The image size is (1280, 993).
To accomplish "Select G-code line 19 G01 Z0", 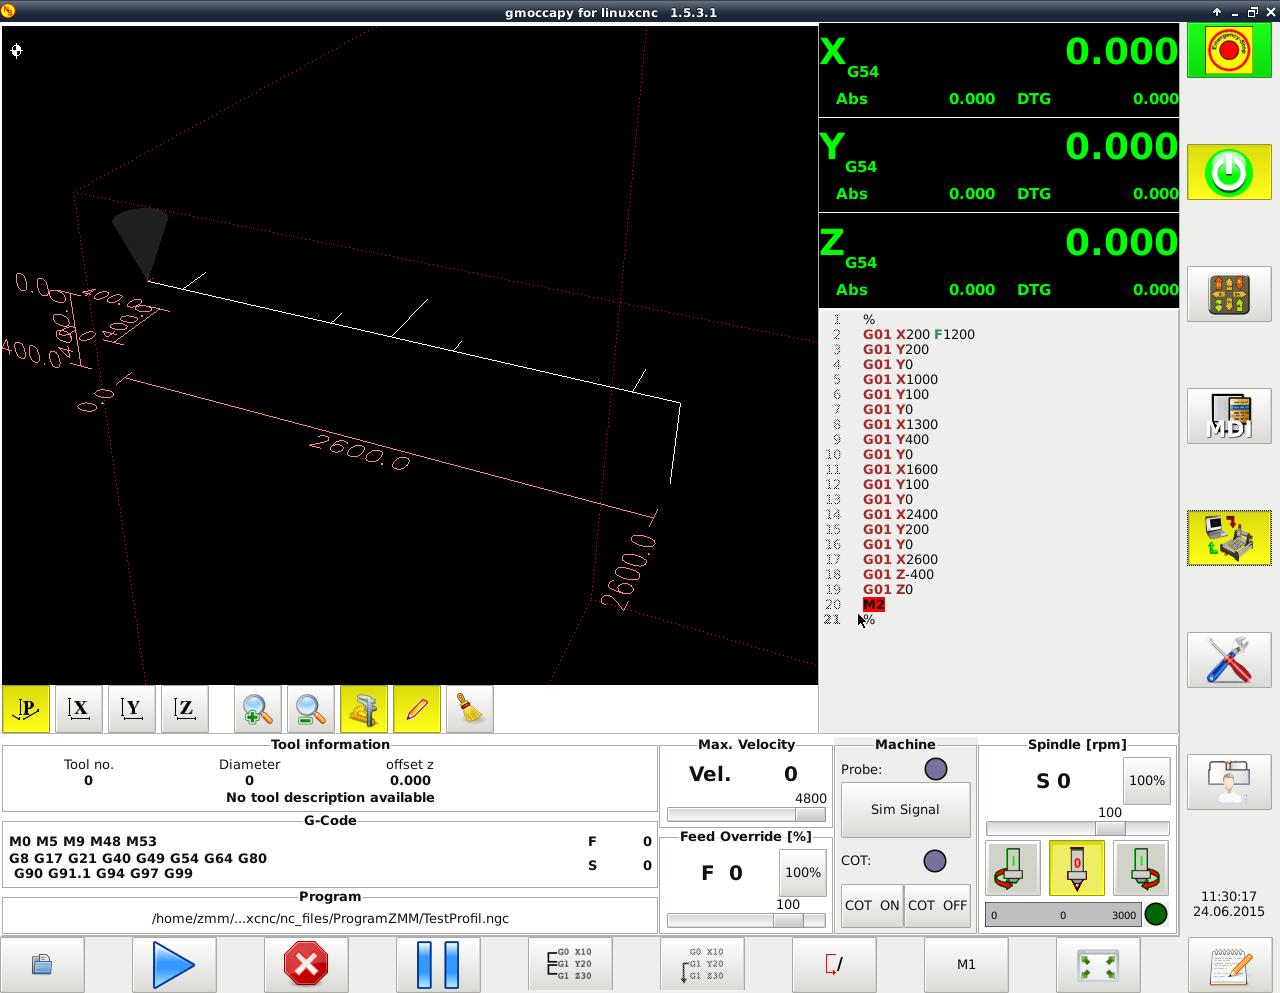I will point(888,590).
